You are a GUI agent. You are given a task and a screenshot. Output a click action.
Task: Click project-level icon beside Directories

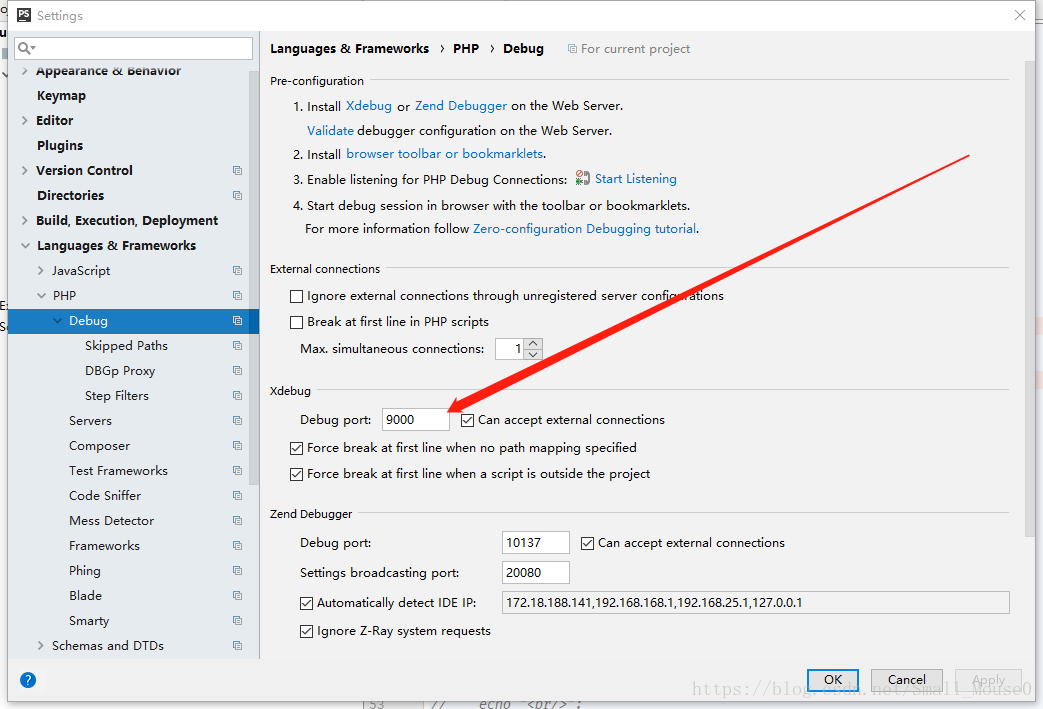pos(237,196)
